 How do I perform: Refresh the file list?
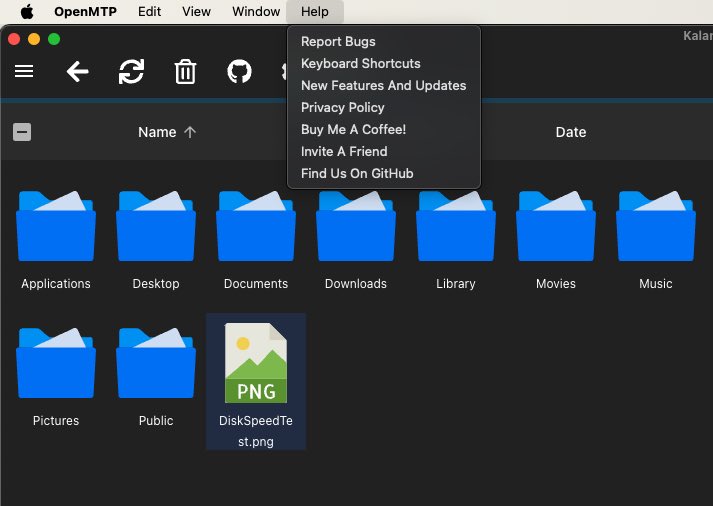pyautogui.click(x=131, y=71)
